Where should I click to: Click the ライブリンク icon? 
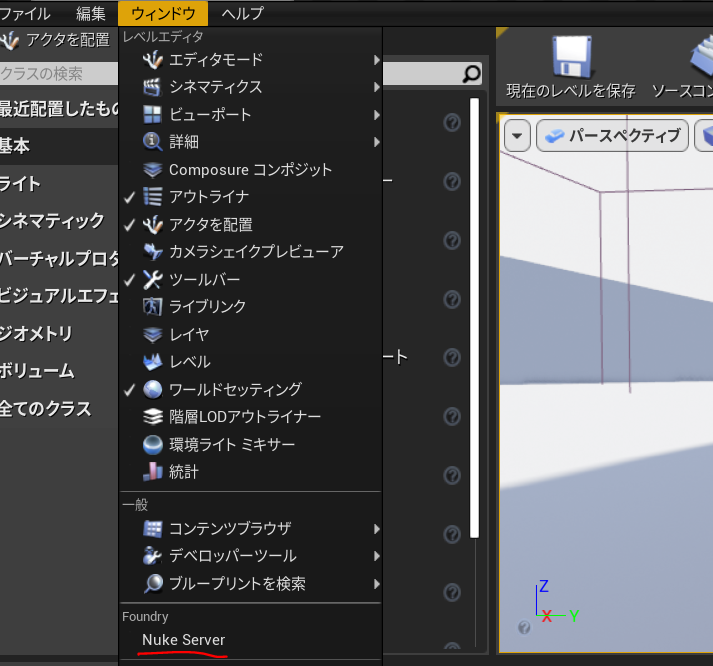point(152,307)
